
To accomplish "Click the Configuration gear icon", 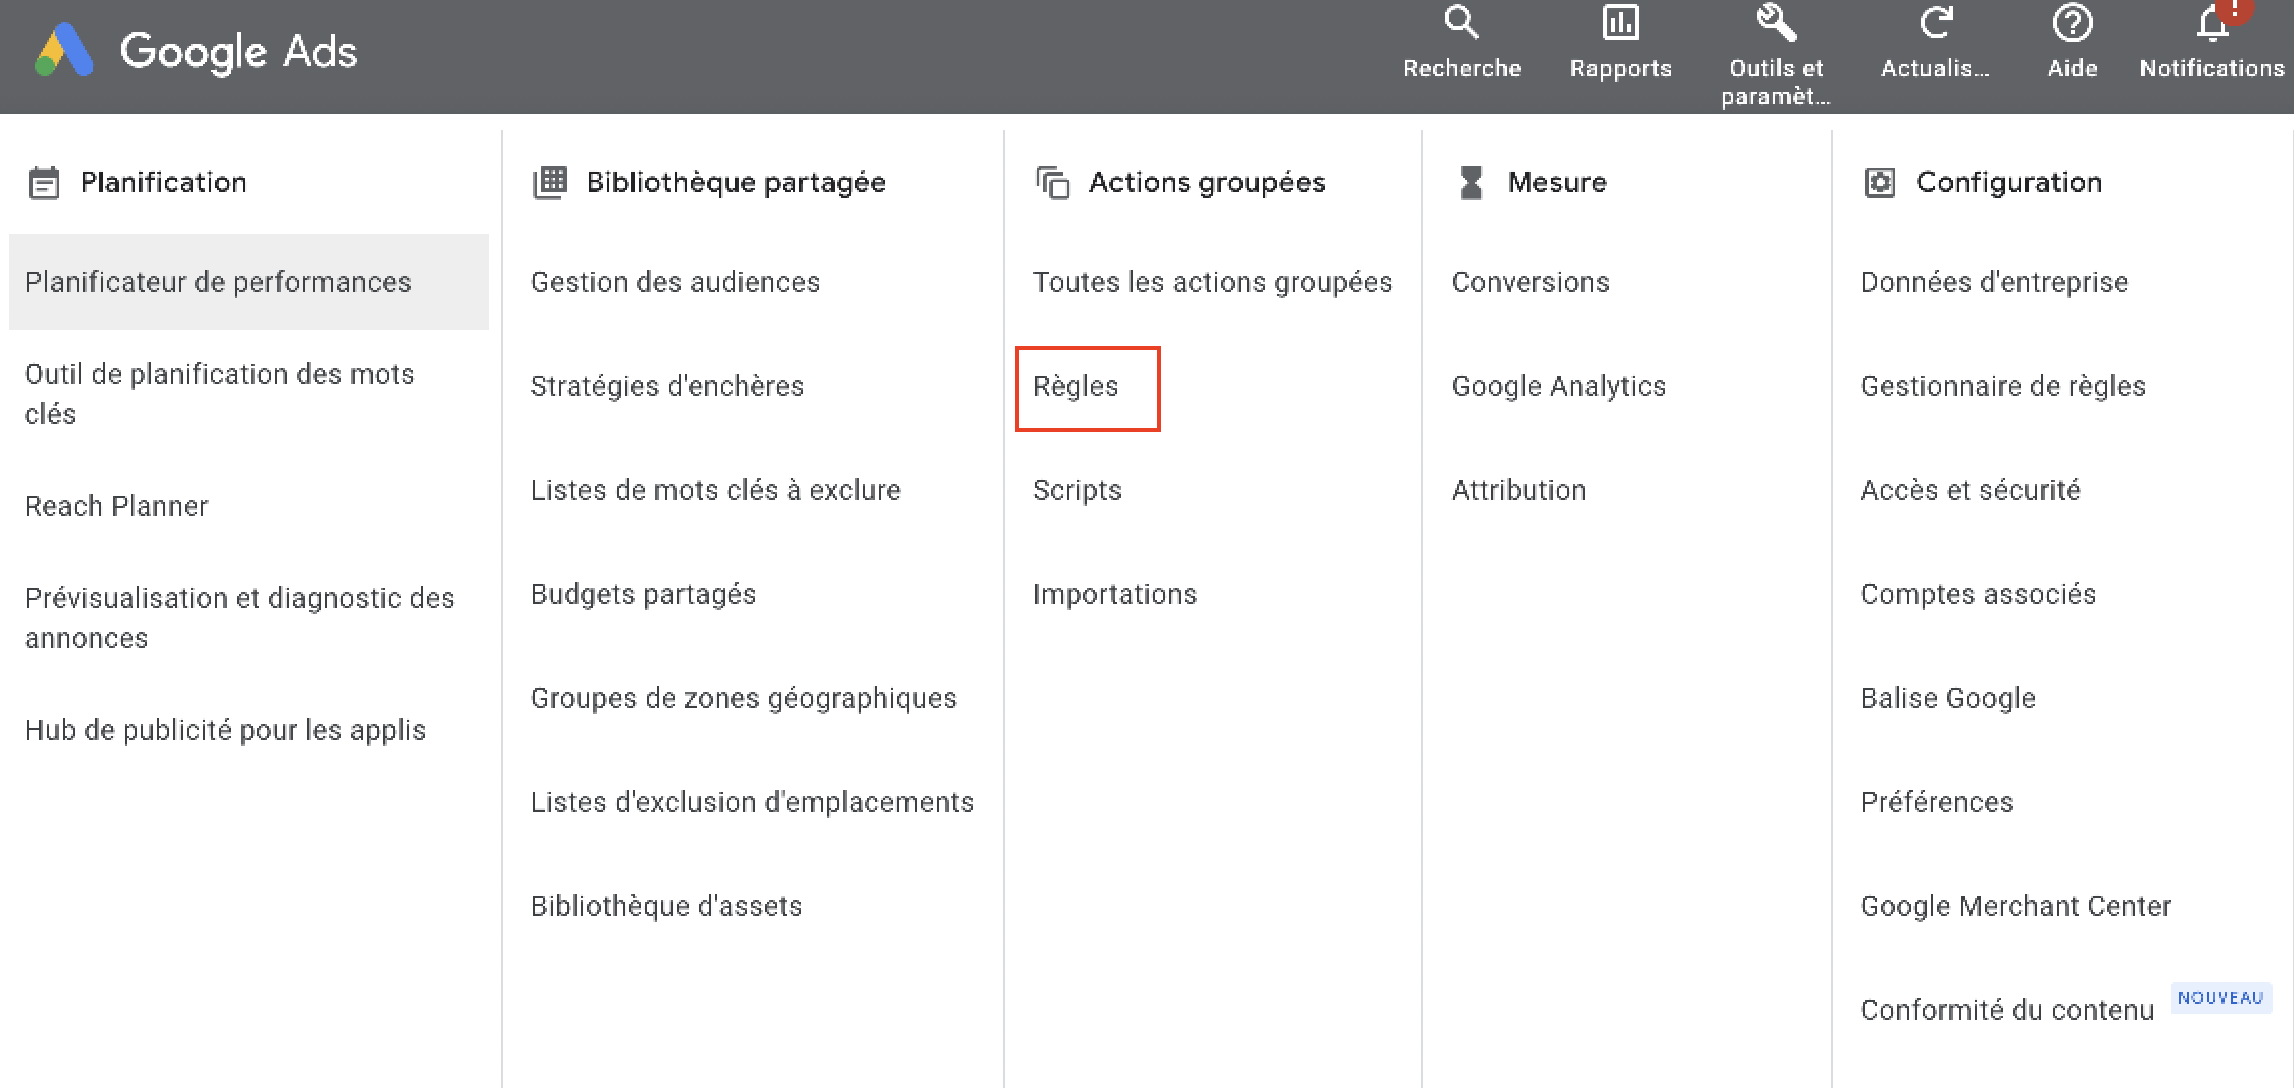I will coord(1880,183).
